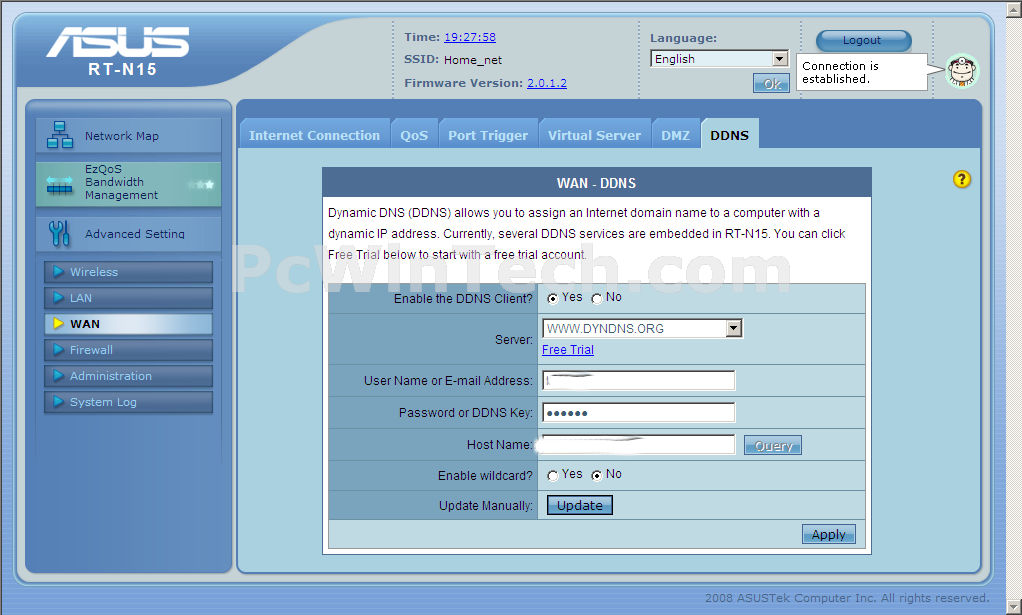The image size is (1022, 615).
Task: Click the User Name or E-mail Address field
Action: [x=639, y=380]
